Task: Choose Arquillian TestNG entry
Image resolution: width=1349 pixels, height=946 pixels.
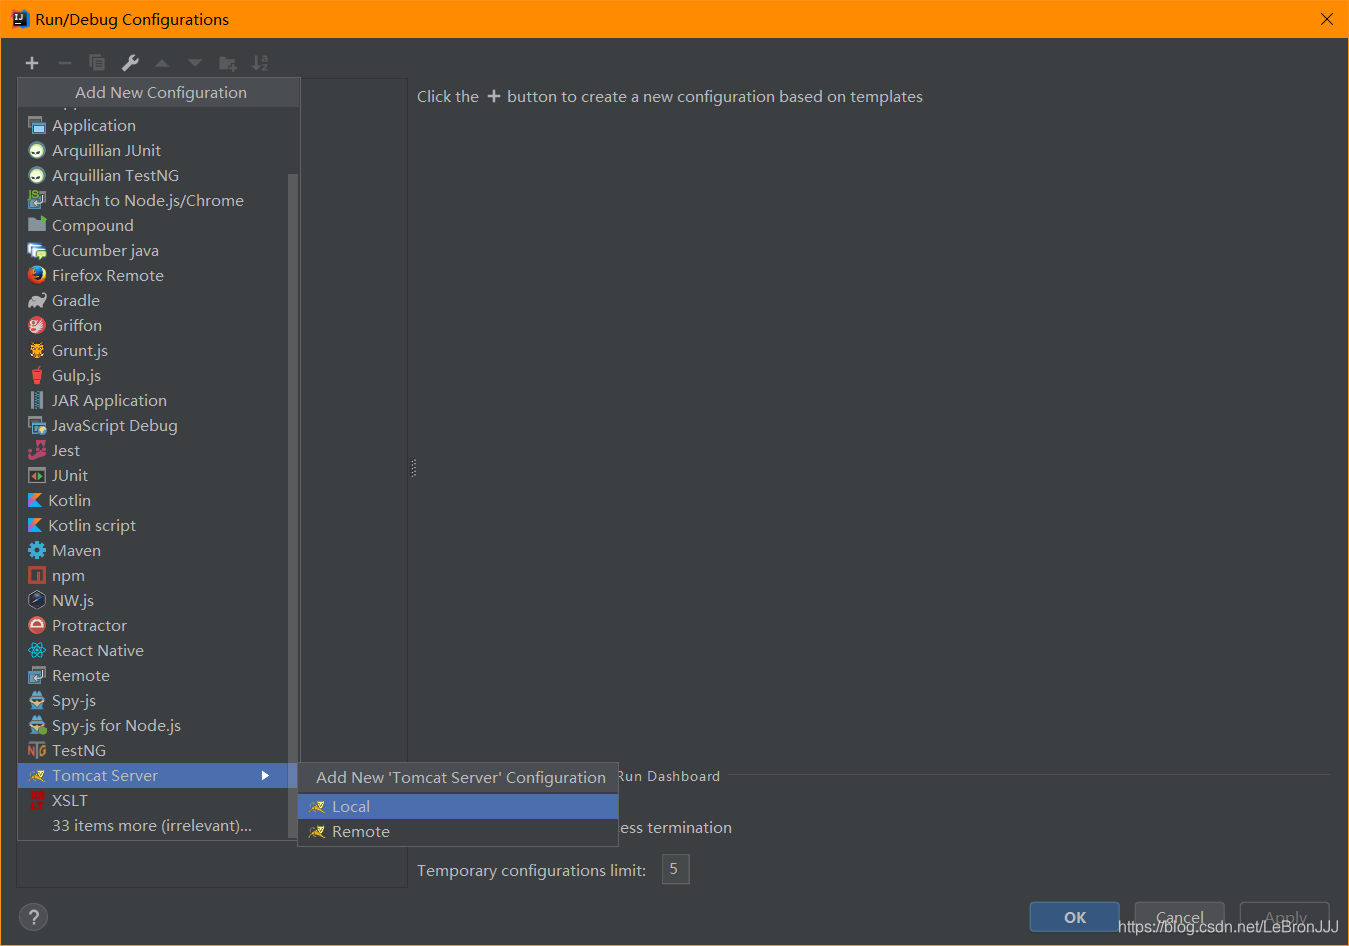Action: [158, 175]
